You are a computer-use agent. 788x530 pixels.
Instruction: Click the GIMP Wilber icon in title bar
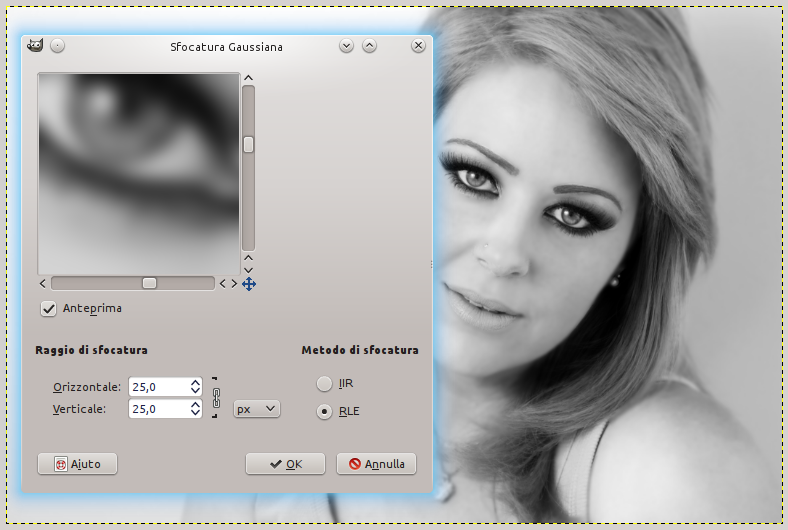point(35,46)
